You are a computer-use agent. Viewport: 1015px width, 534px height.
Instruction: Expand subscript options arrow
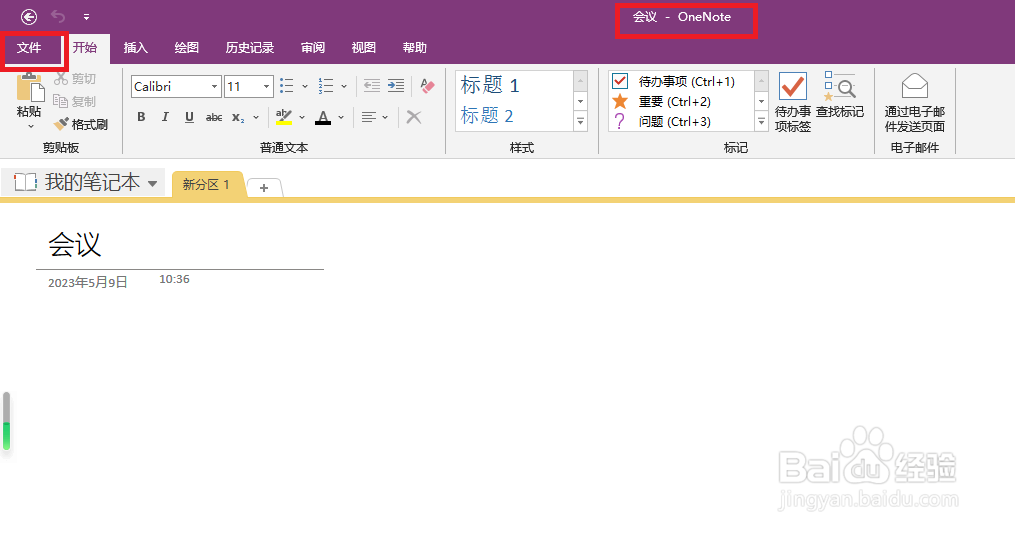tap(256, 118)
